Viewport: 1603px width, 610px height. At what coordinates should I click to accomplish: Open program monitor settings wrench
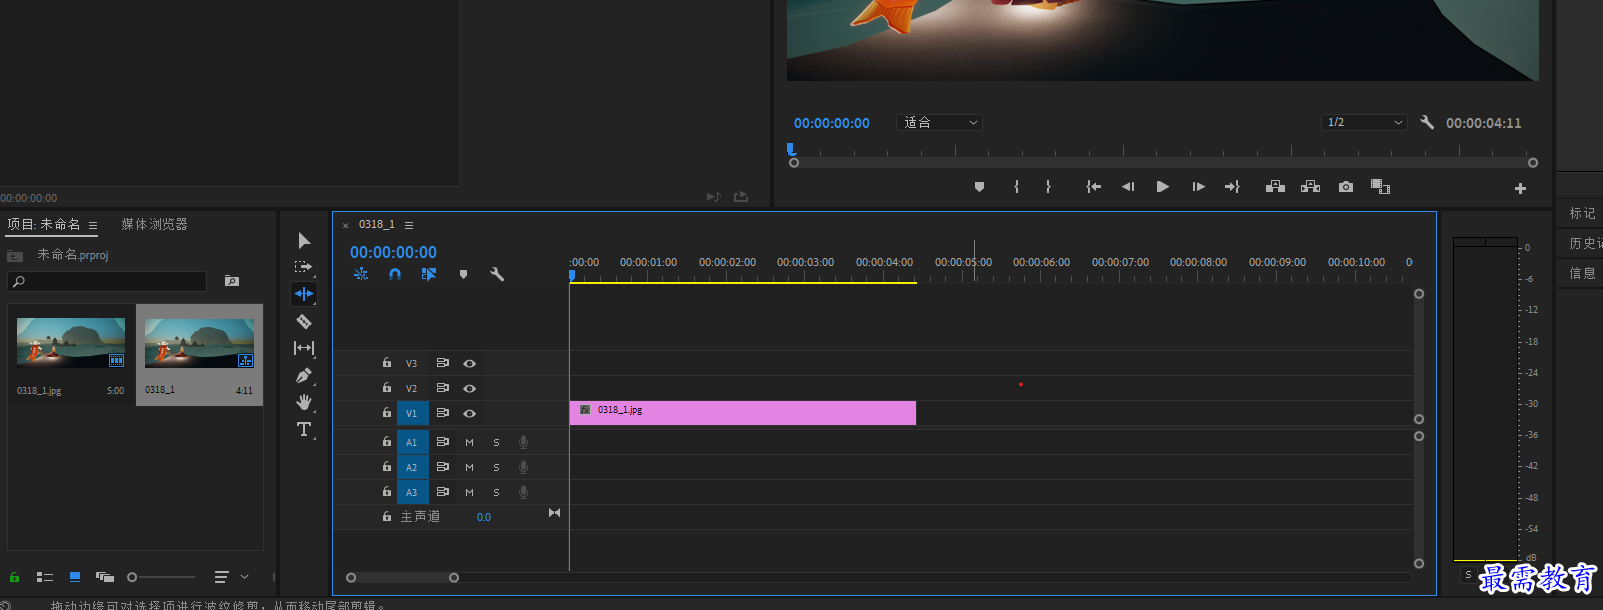pyautogui.click(x=1427, y=122)
